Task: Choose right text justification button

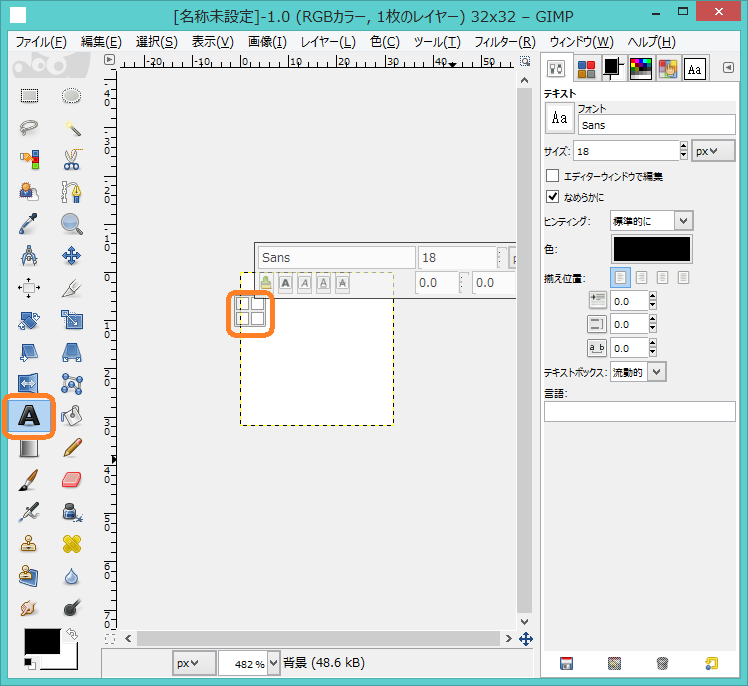Action: point(642,277)
